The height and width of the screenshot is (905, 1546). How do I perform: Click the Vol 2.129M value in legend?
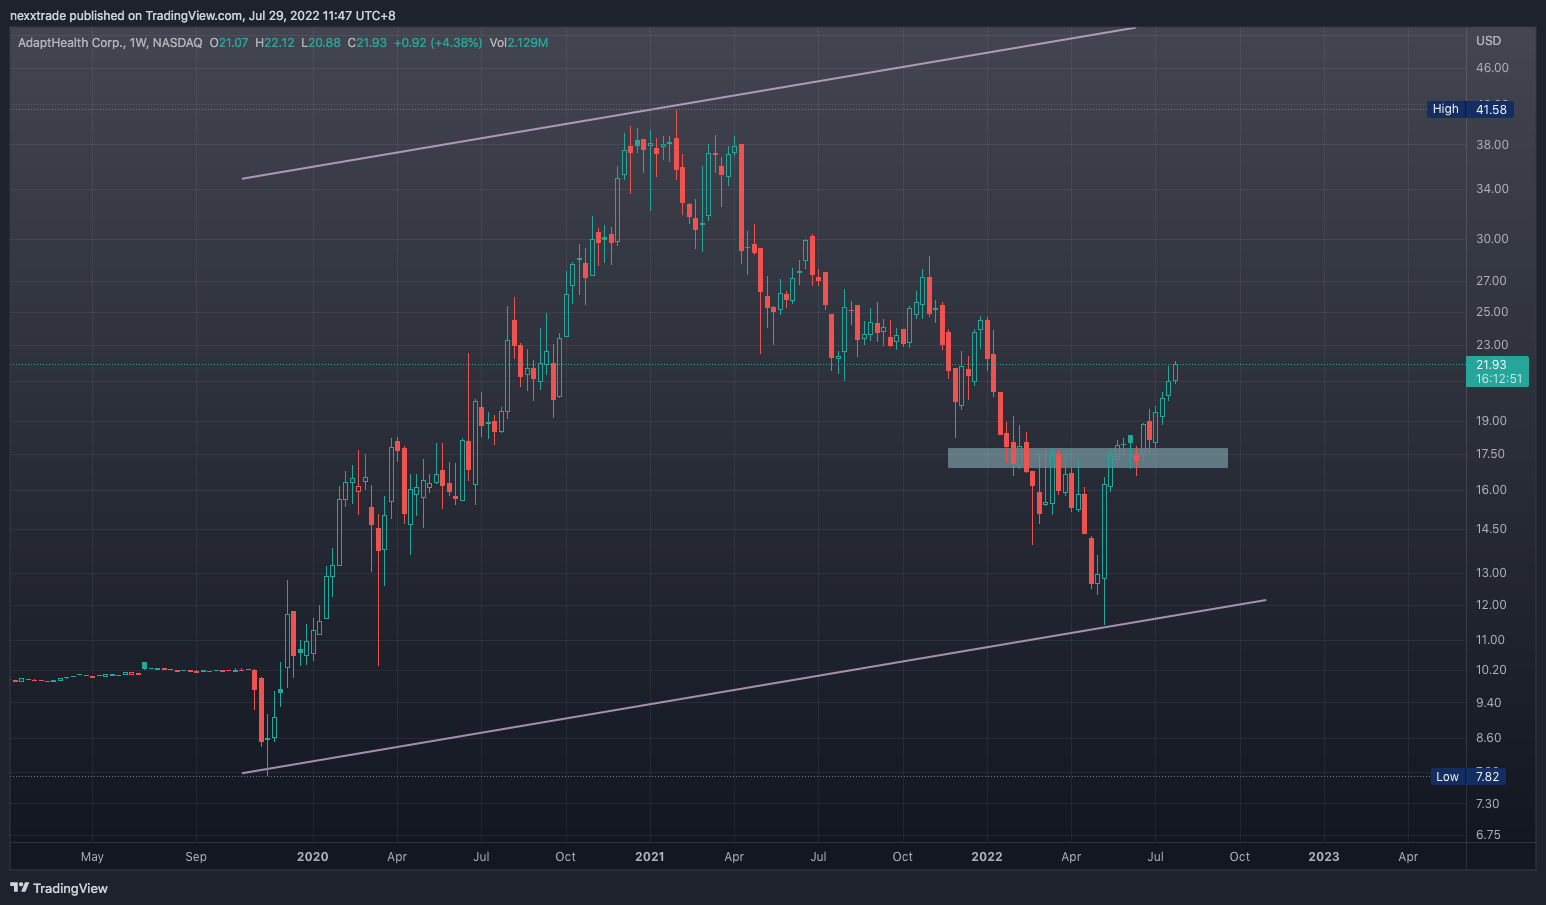click(x=519, y=43)
